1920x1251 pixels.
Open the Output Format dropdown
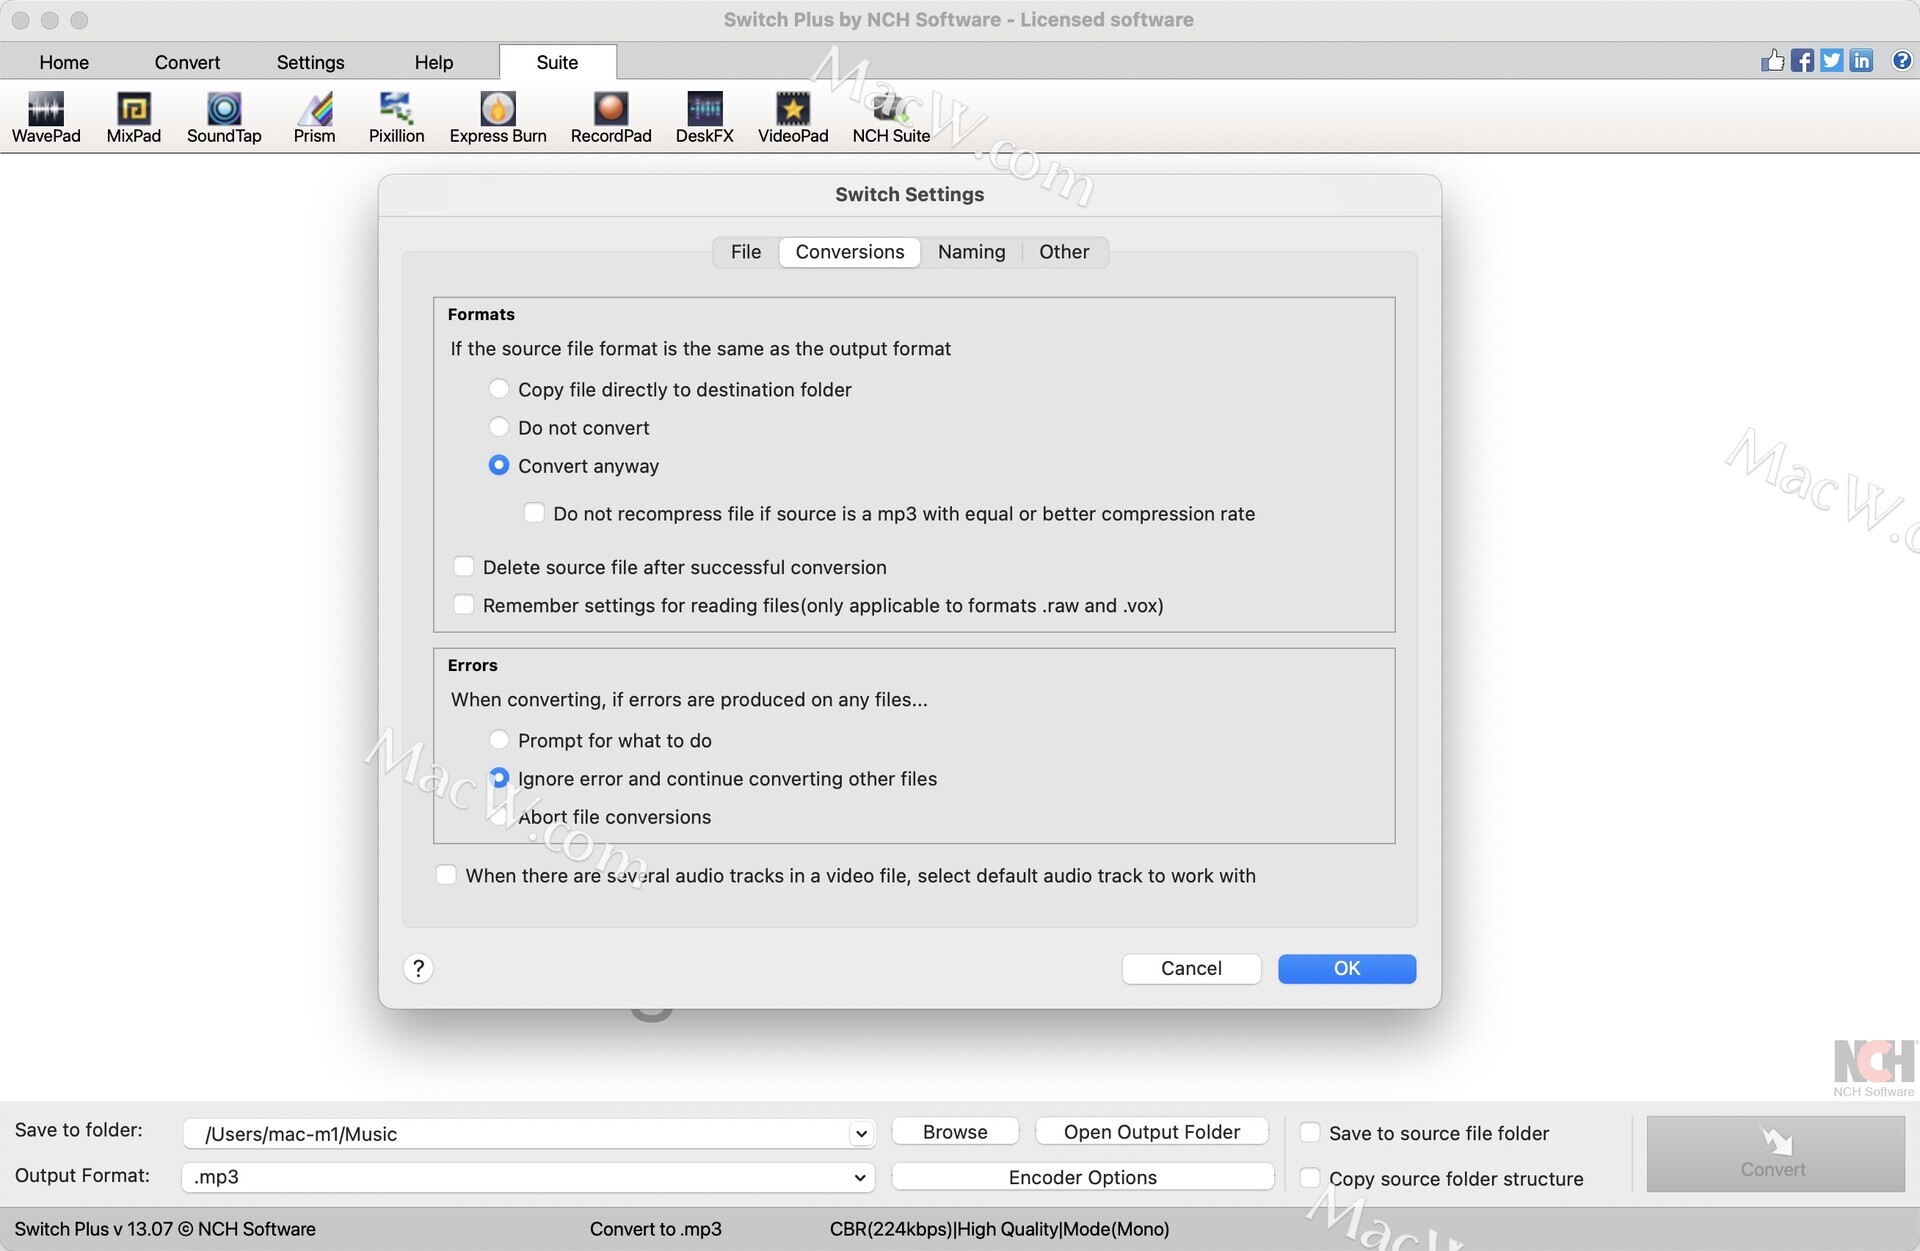(860, 1177)
